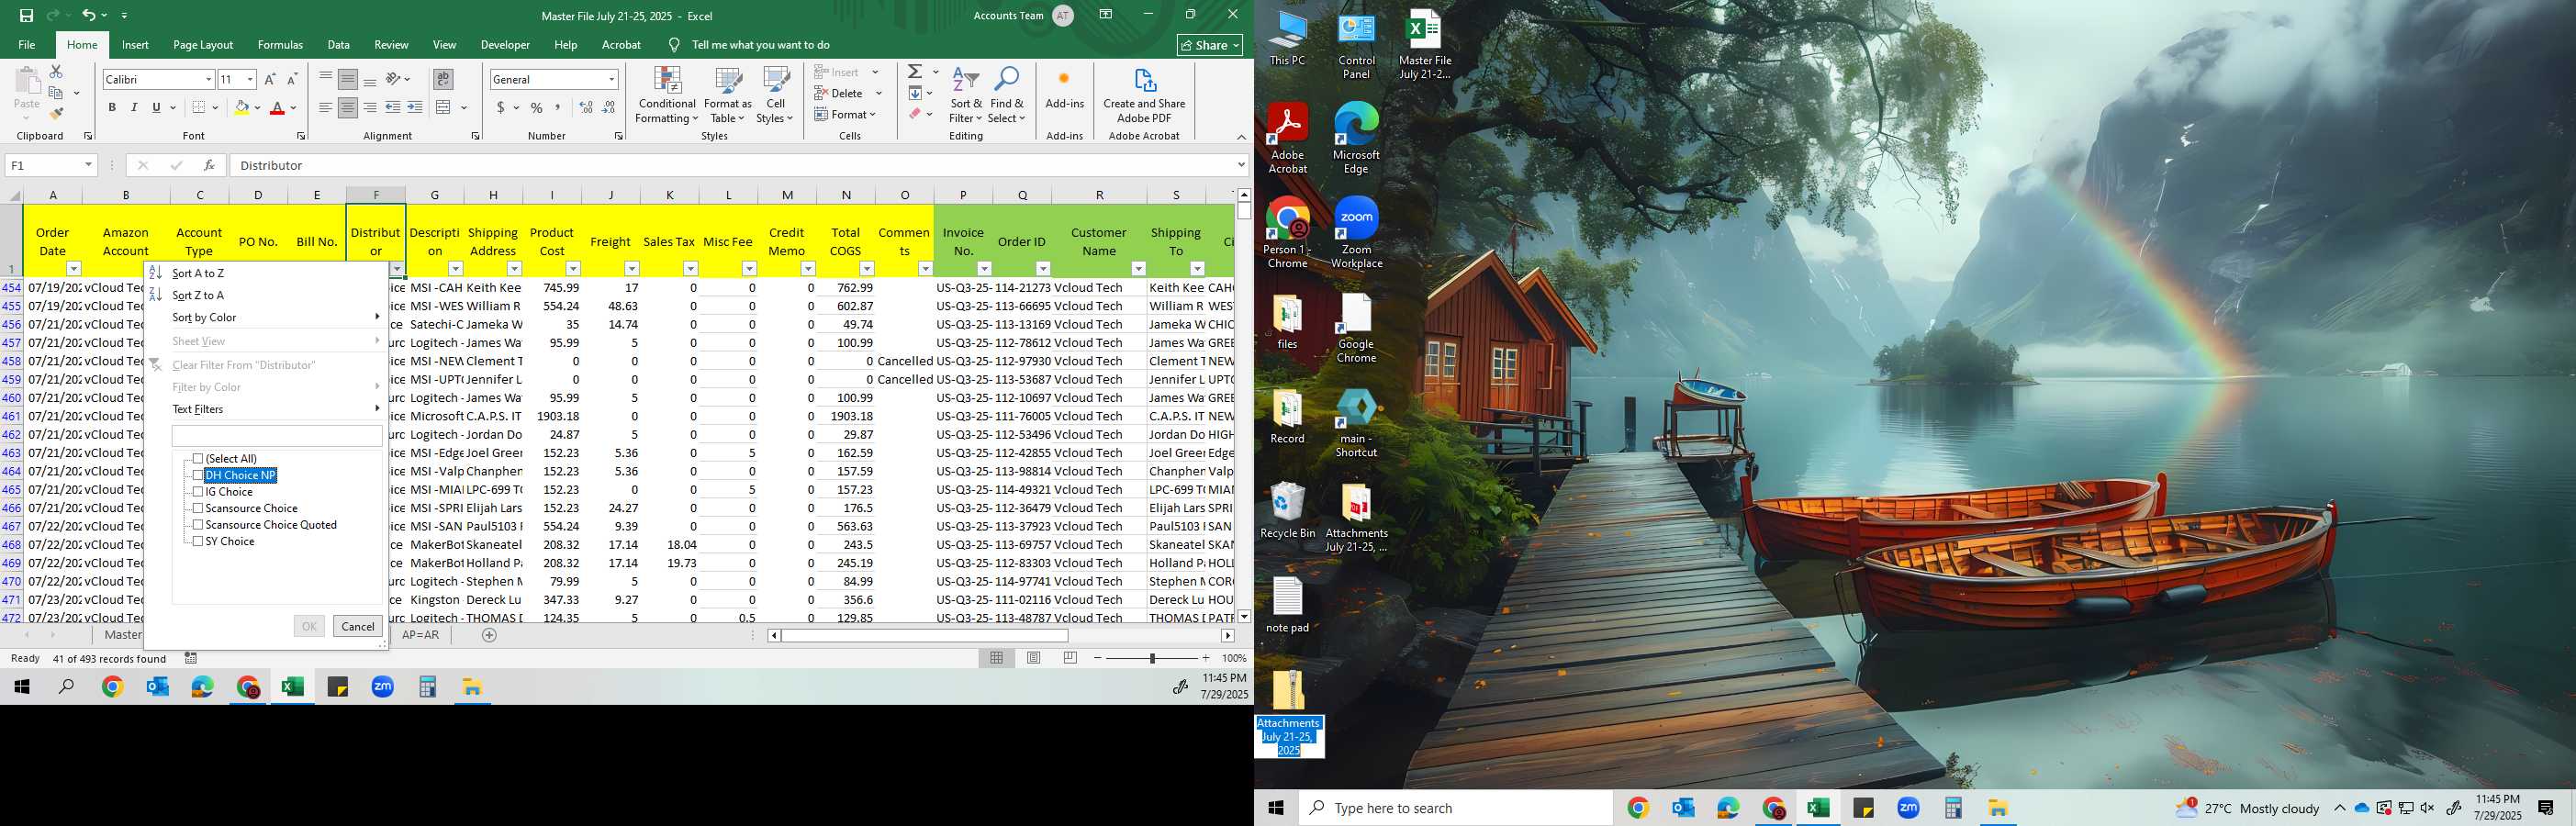This screenshot has height=826, width=2576.
Task: Open Fill Color dropdown arrow
Action: click(257, 108)
